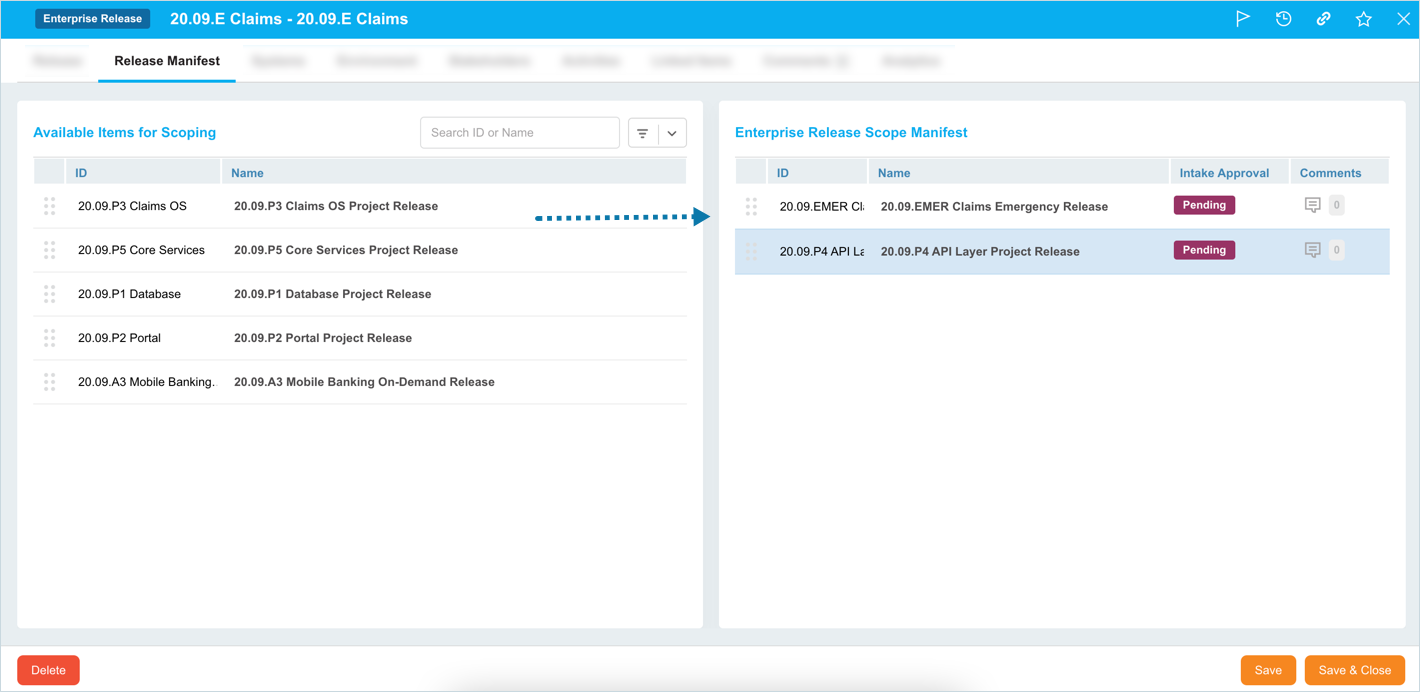Screen dimensions: 1420x692
Task: Open the history clock icon
Action: coord(1283,19)
